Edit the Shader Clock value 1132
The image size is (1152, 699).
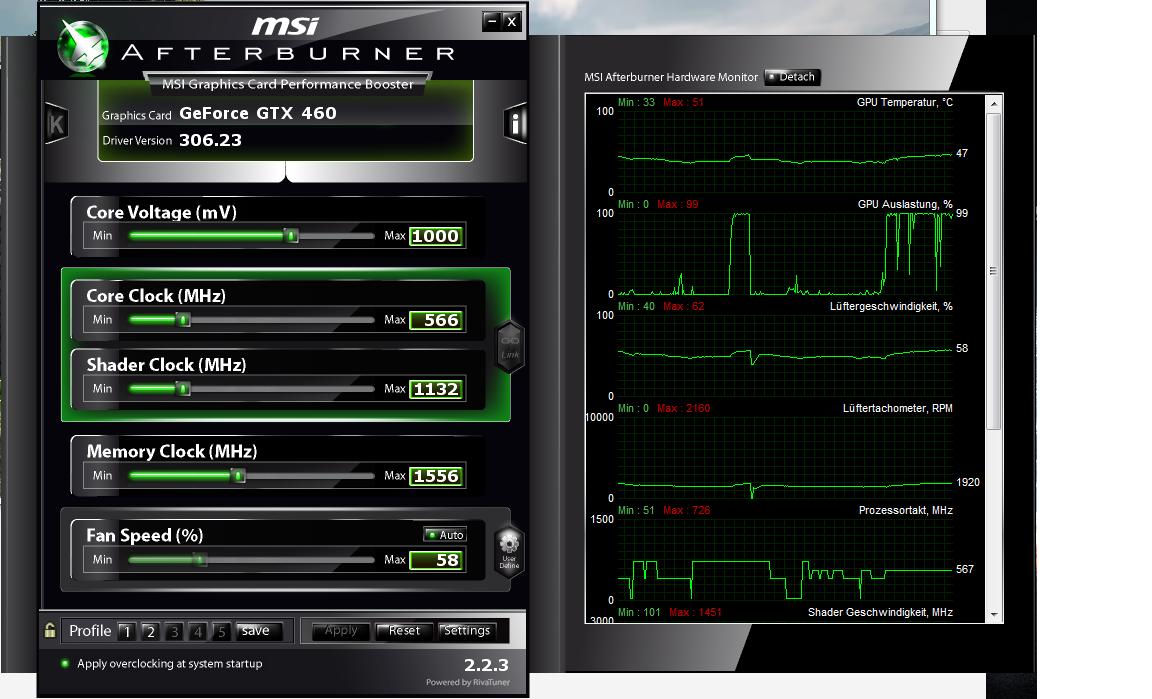[x=436, y=389]
